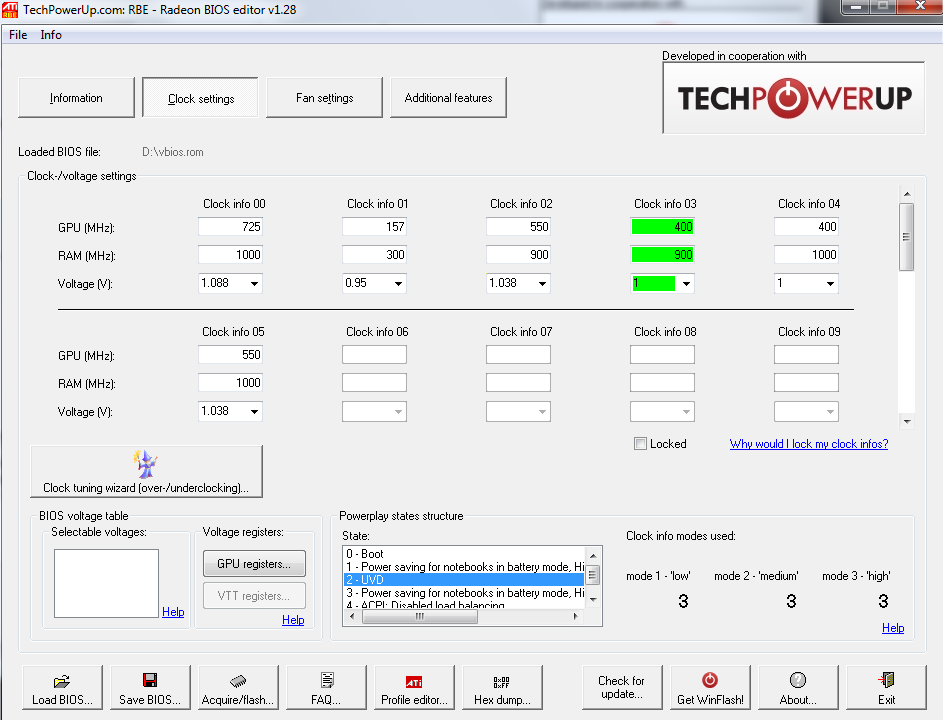This screenshot has height=720, width=943.
Task: Click the Clock info 00 GPU MHz field
Action: click(x=230, y=227)
